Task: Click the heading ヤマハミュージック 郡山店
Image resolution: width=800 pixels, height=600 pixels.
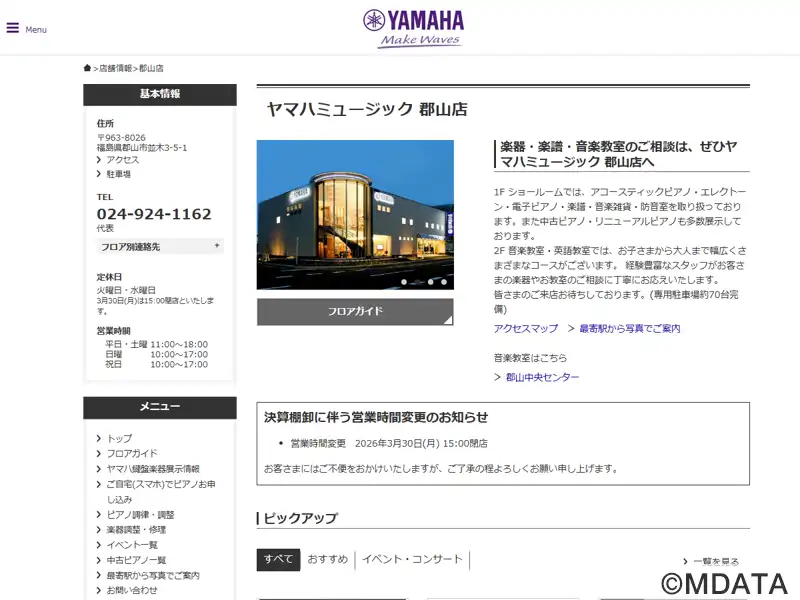Action: tap(367, 109)
